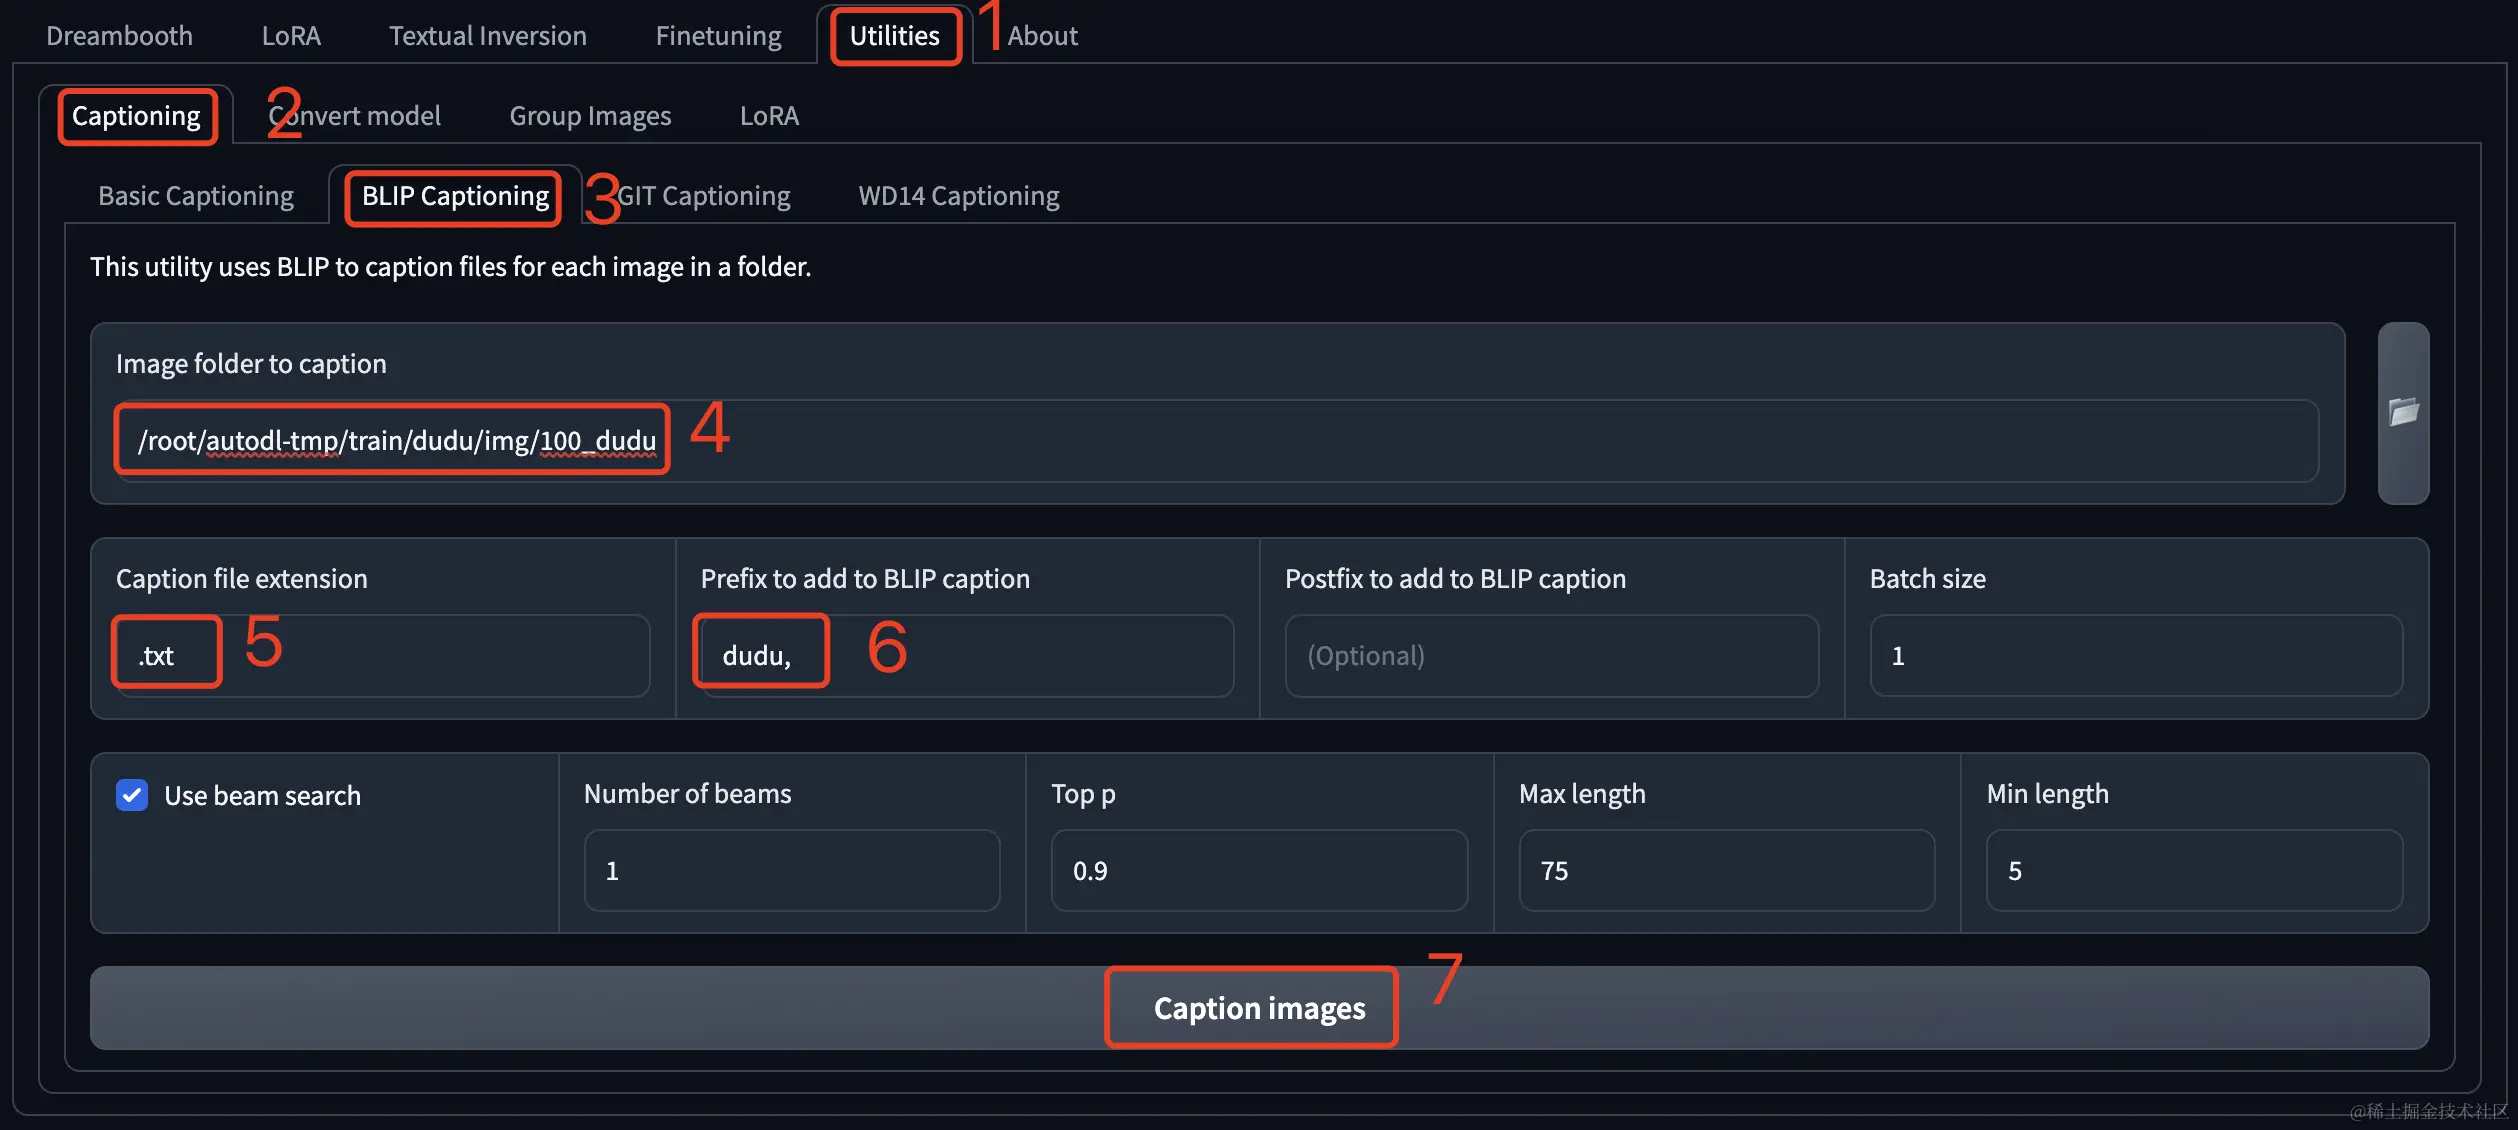Click the folder browse icon
Image resolution: width=2518 pixels, height=1130 pixels.
[2403, 412]
